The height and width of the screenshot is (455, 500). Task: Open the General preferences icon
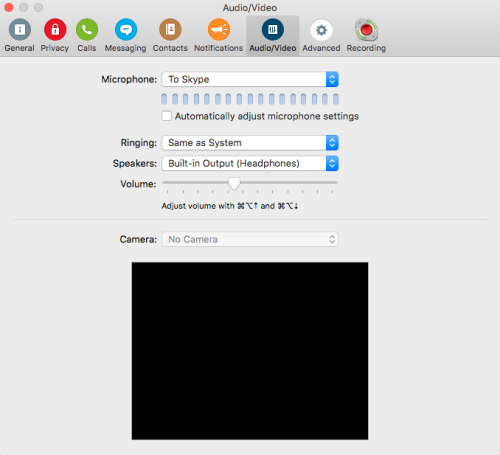point(20,30)
